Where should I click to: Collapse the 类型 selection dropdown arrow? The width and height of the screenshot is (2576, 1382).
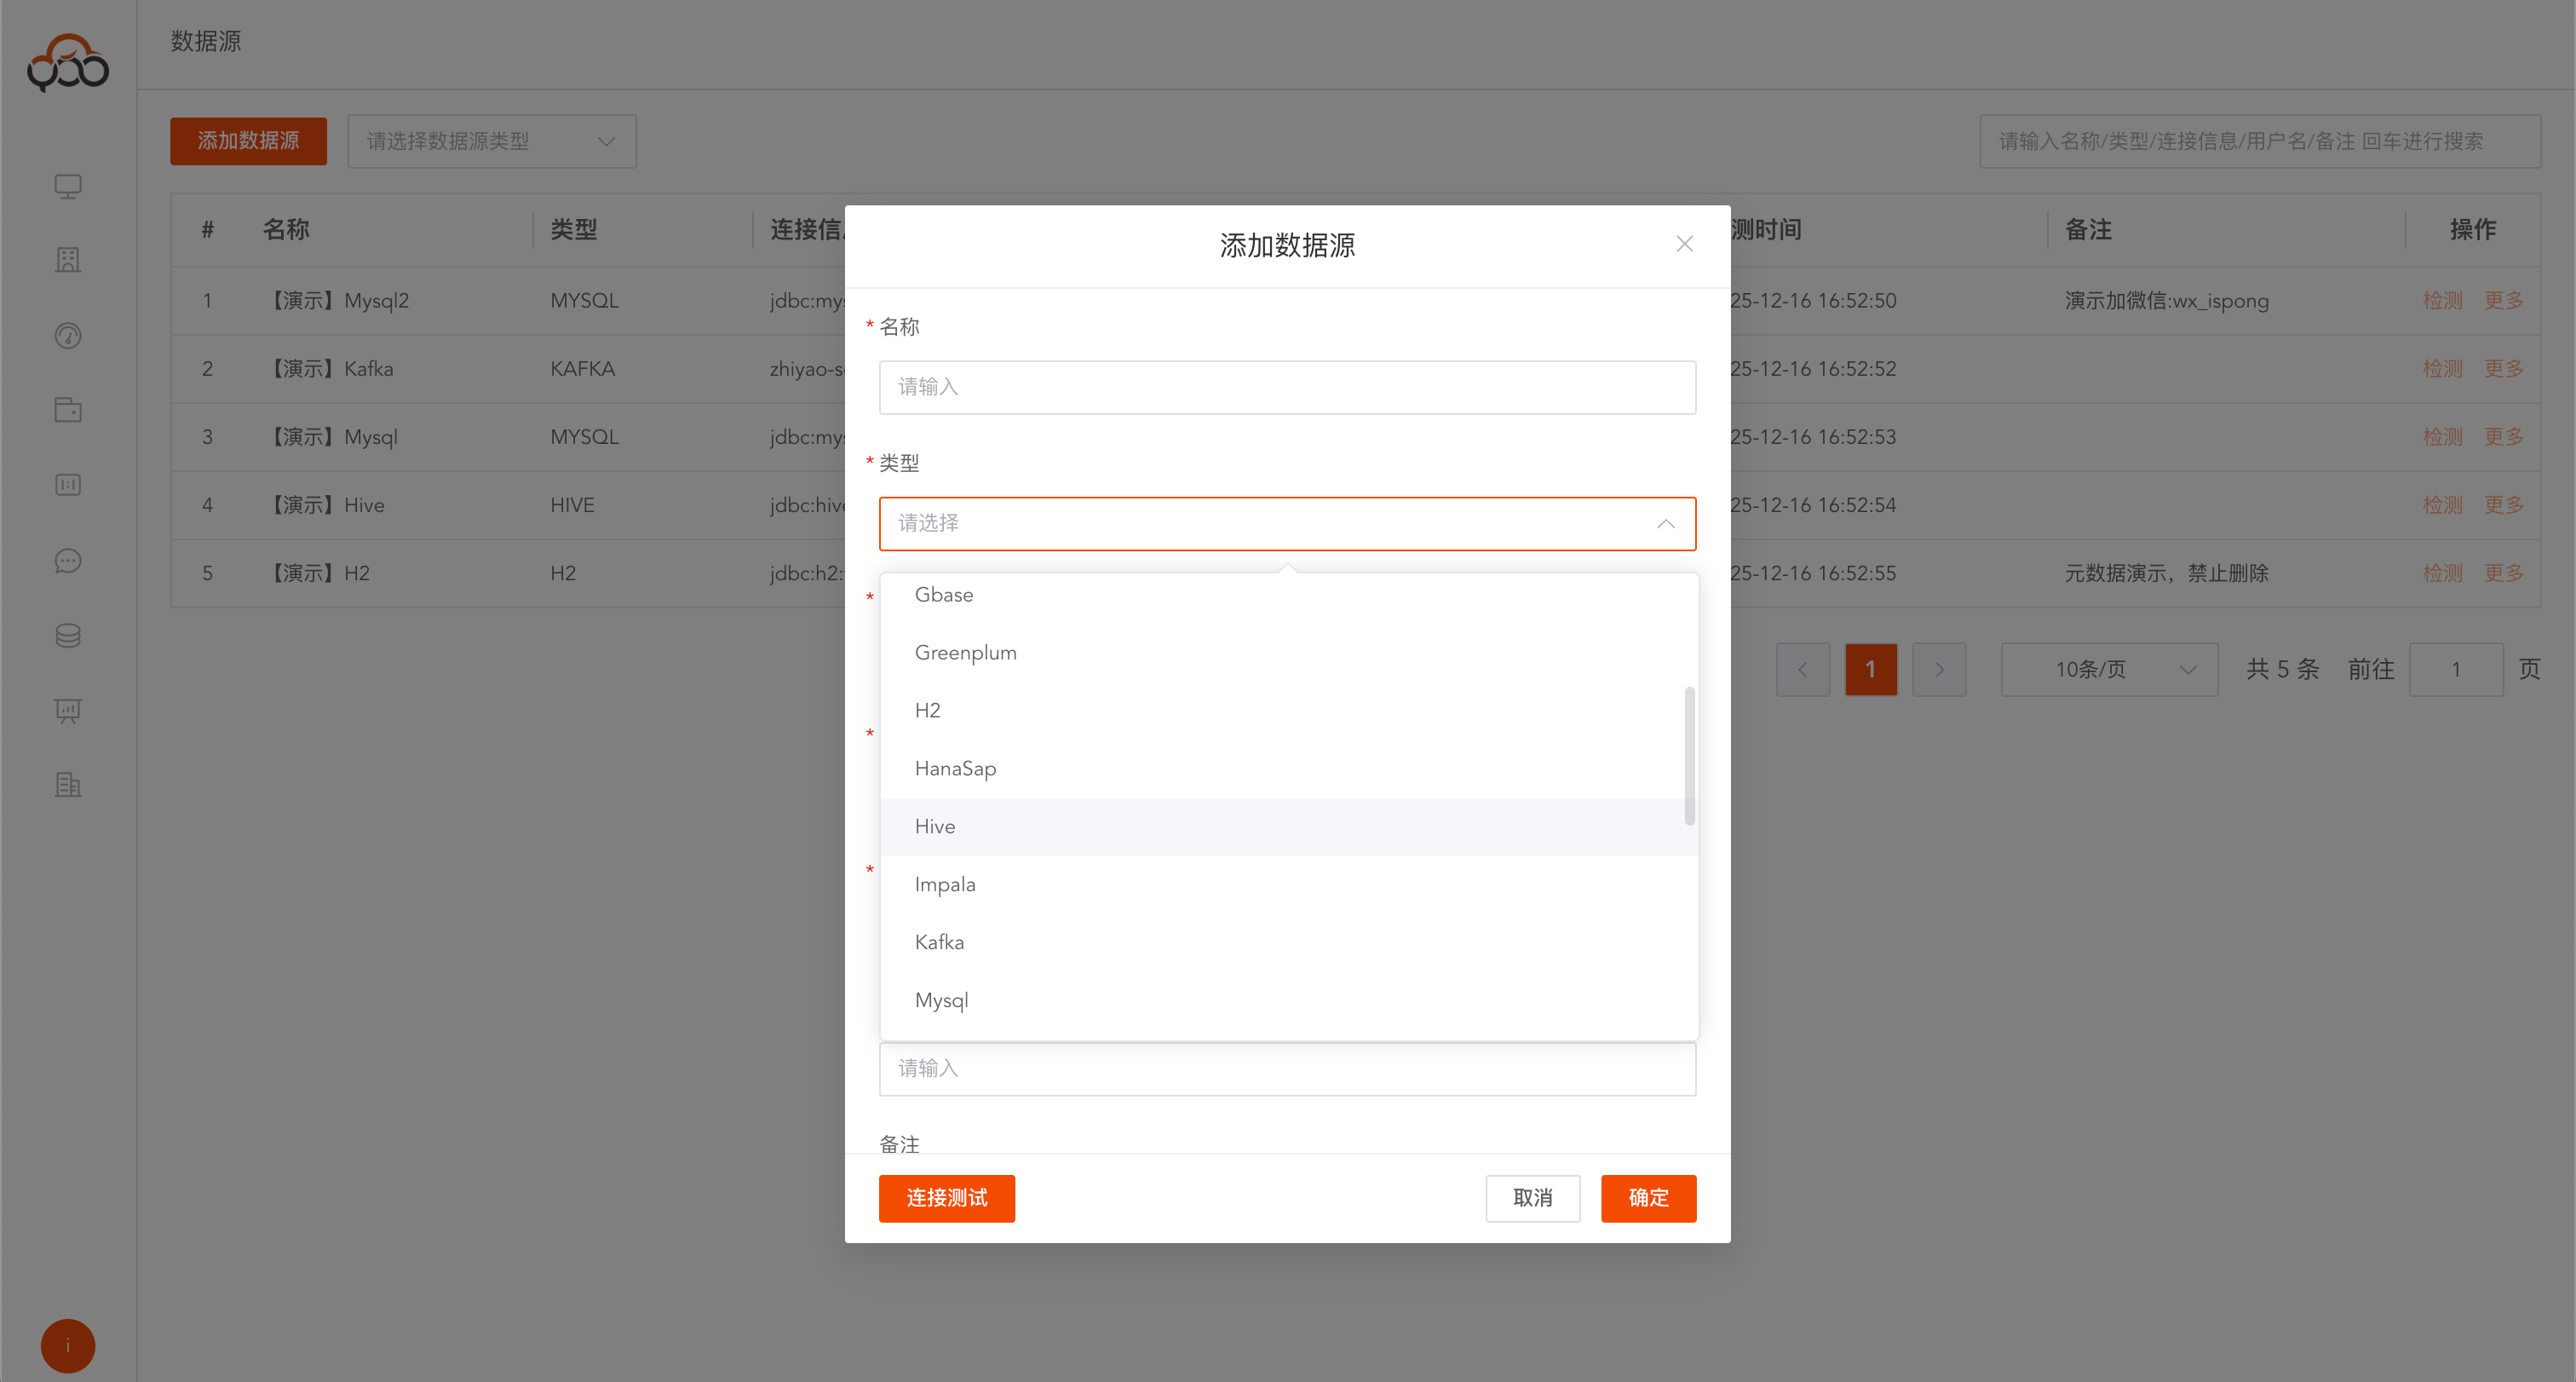[x=1666, y=523]
